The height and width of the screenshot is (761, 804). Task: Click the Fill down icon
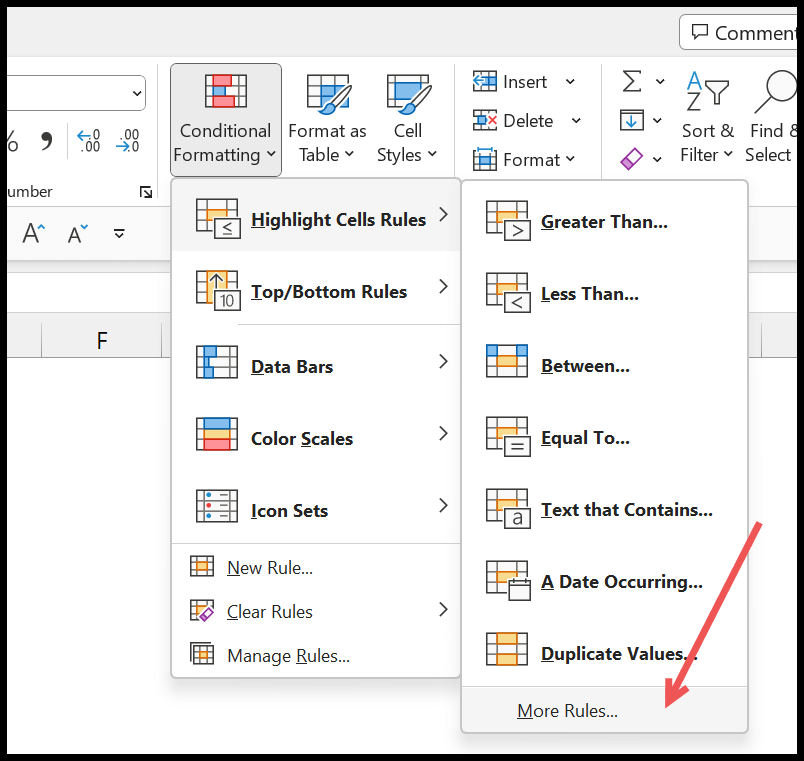(x=632, y=120)
